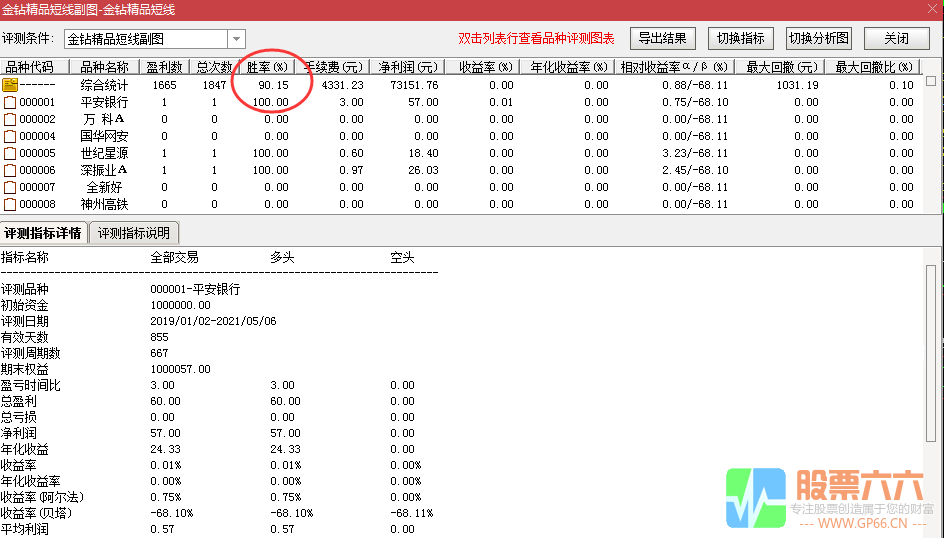Open the 评测条件 dropdown arrow
This screenshot has height=538, width=944.
pyautogui.click(x=237, y=39)
